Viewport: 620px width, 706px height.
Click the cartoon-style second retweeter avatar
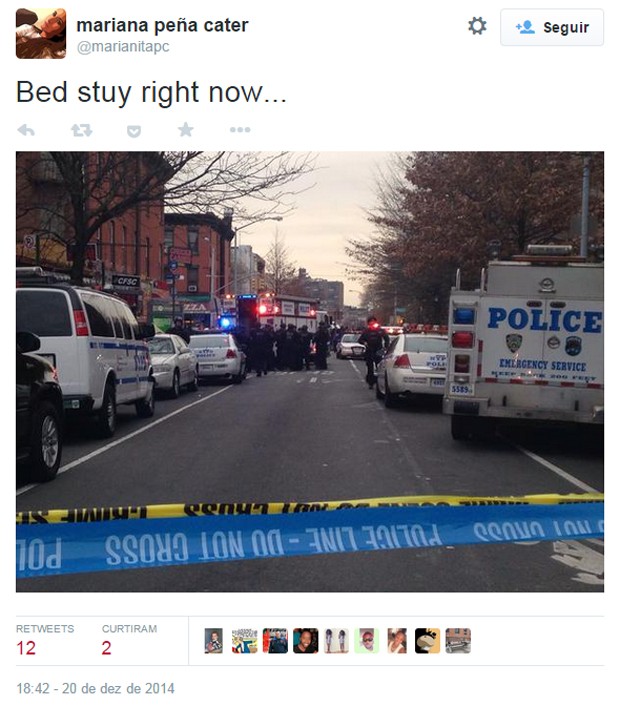244,641
